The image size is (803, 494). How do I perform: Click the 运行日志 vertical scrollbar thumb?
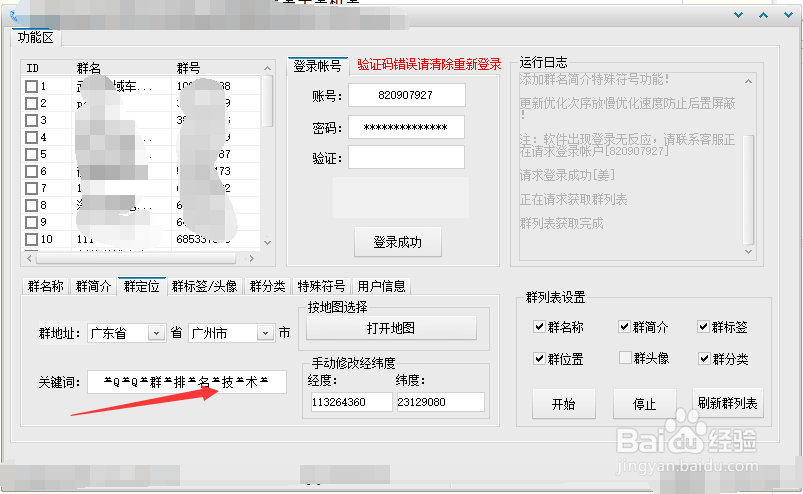(748, 189)
